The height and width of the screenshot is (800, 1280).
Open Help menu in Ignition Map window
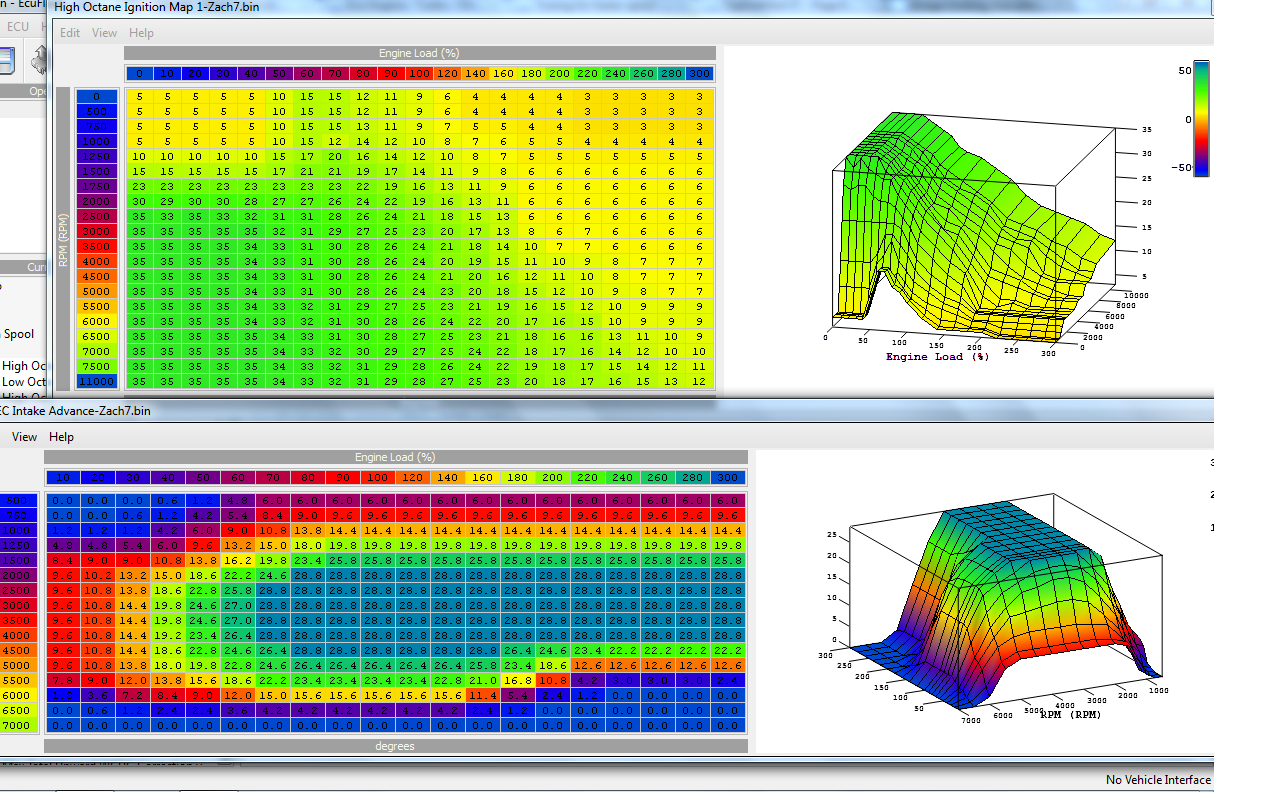click(x=142, y=32)
